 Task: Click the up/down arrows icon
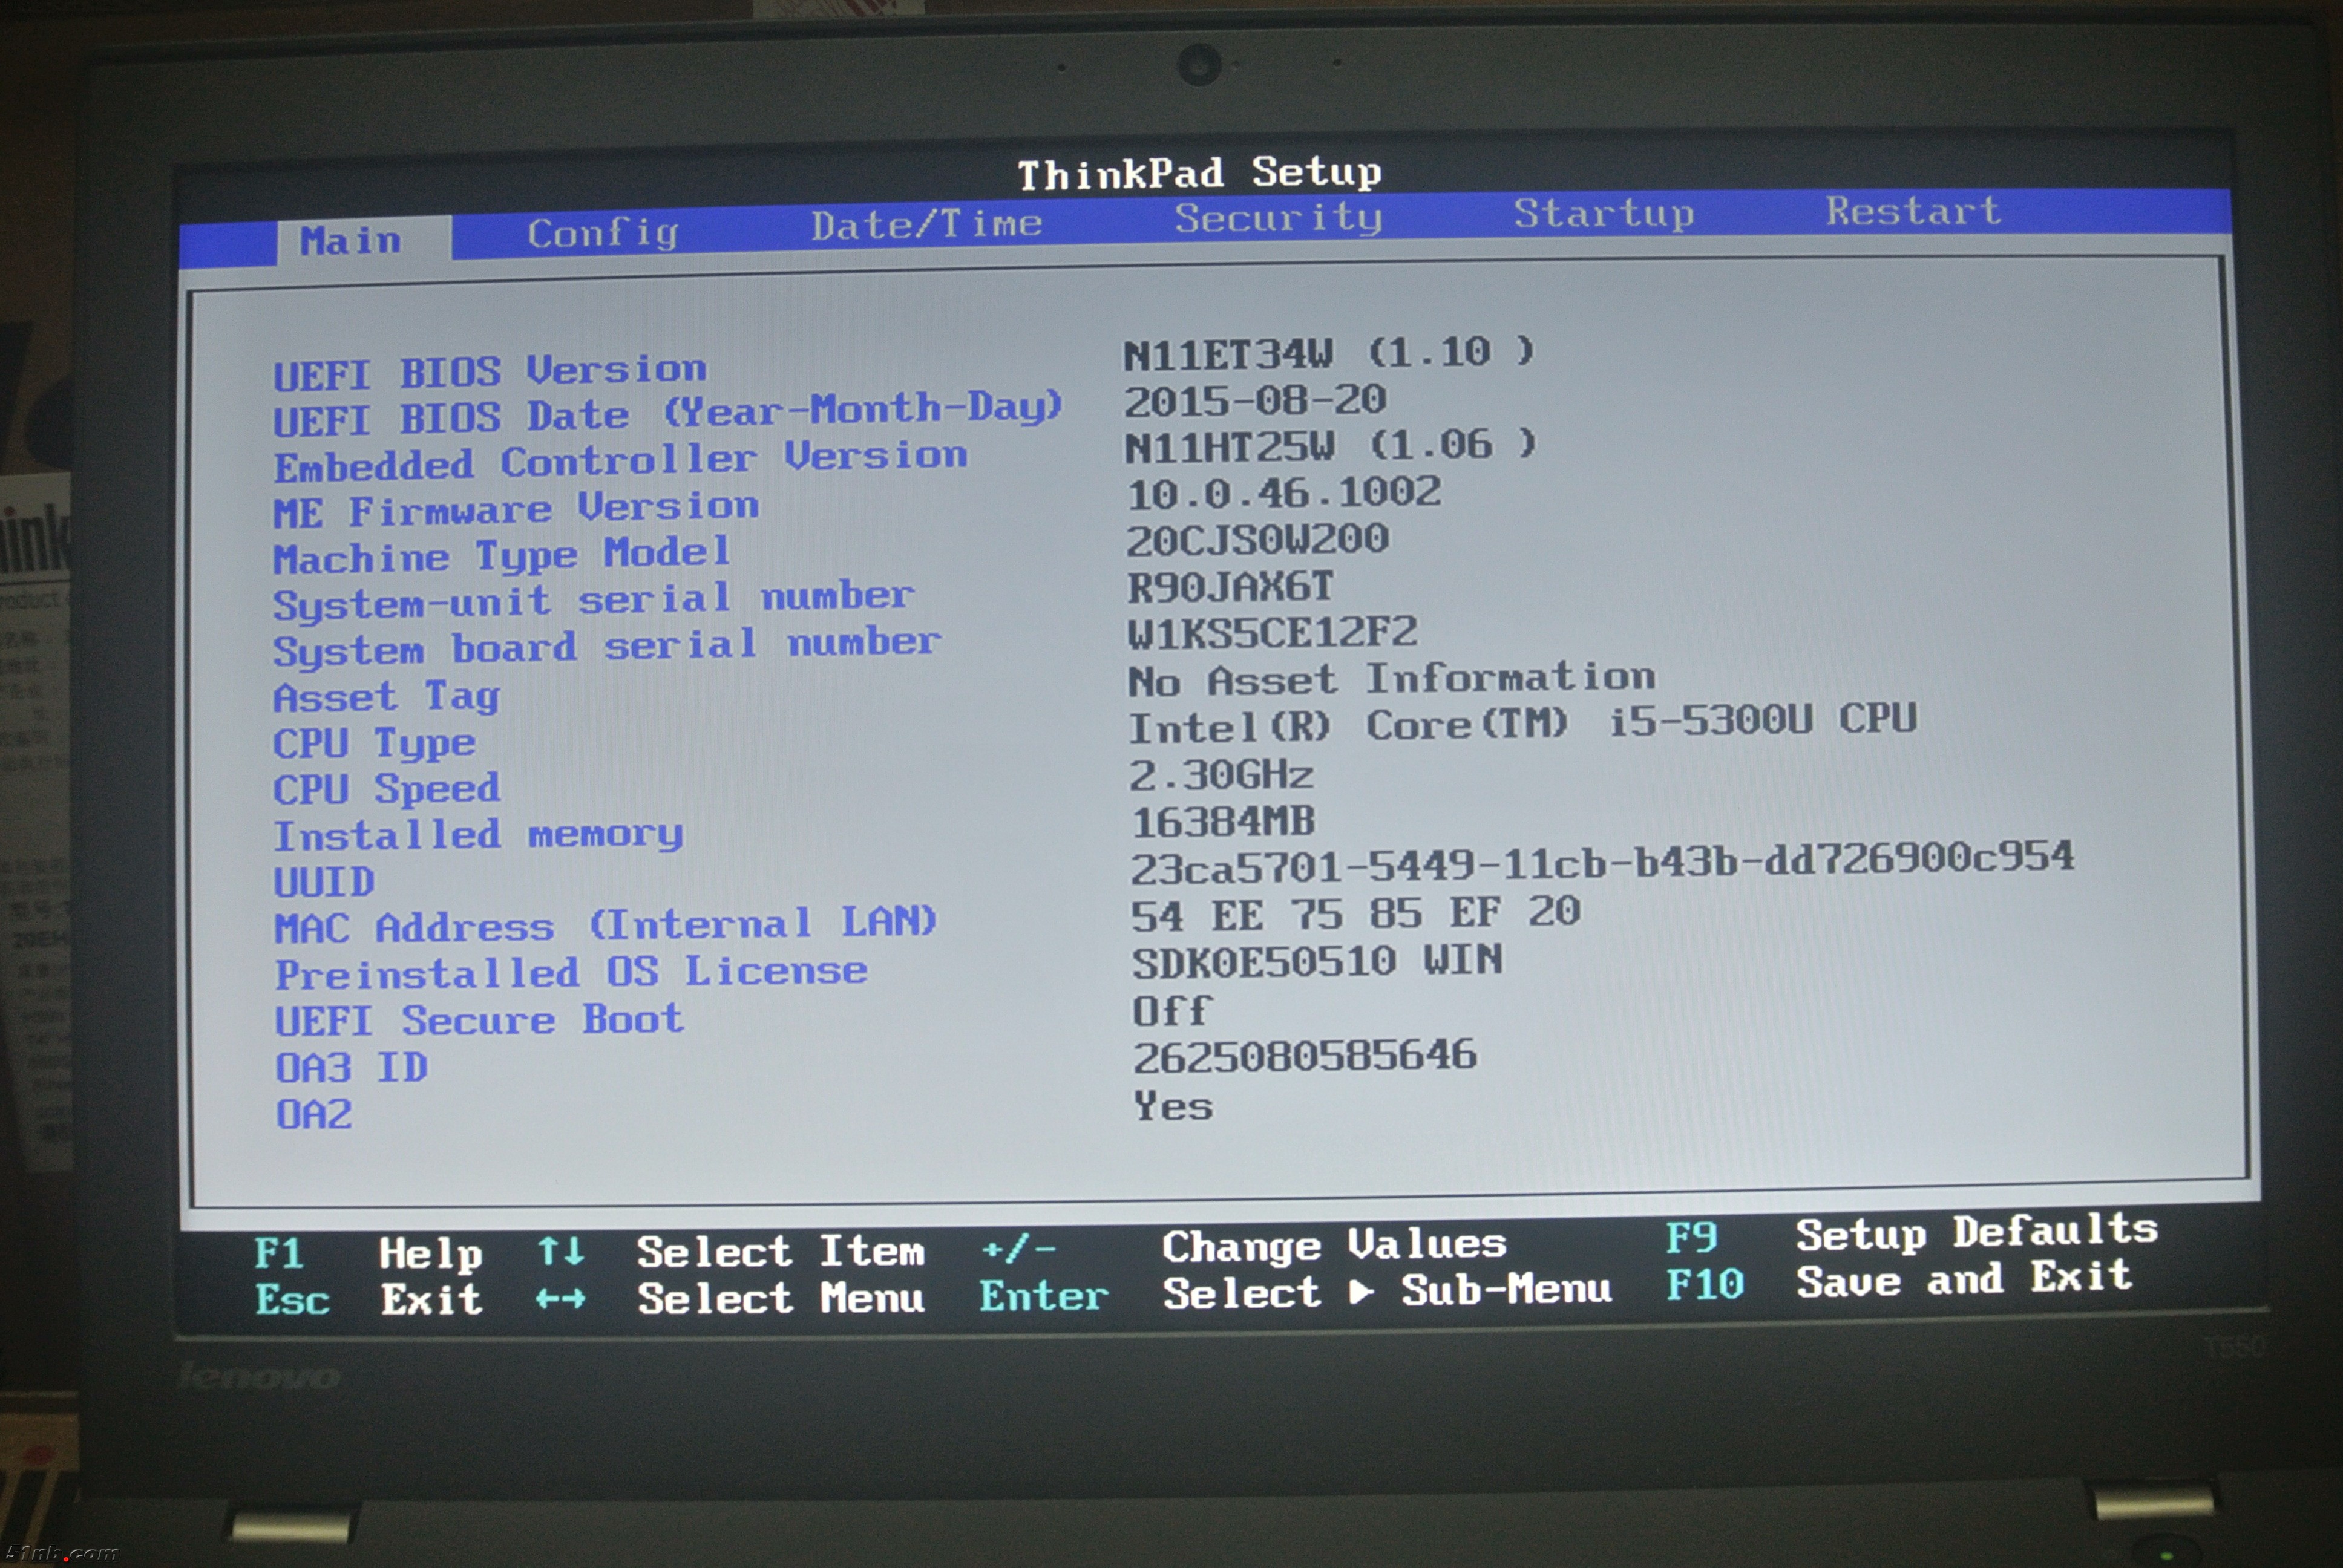560,1251
